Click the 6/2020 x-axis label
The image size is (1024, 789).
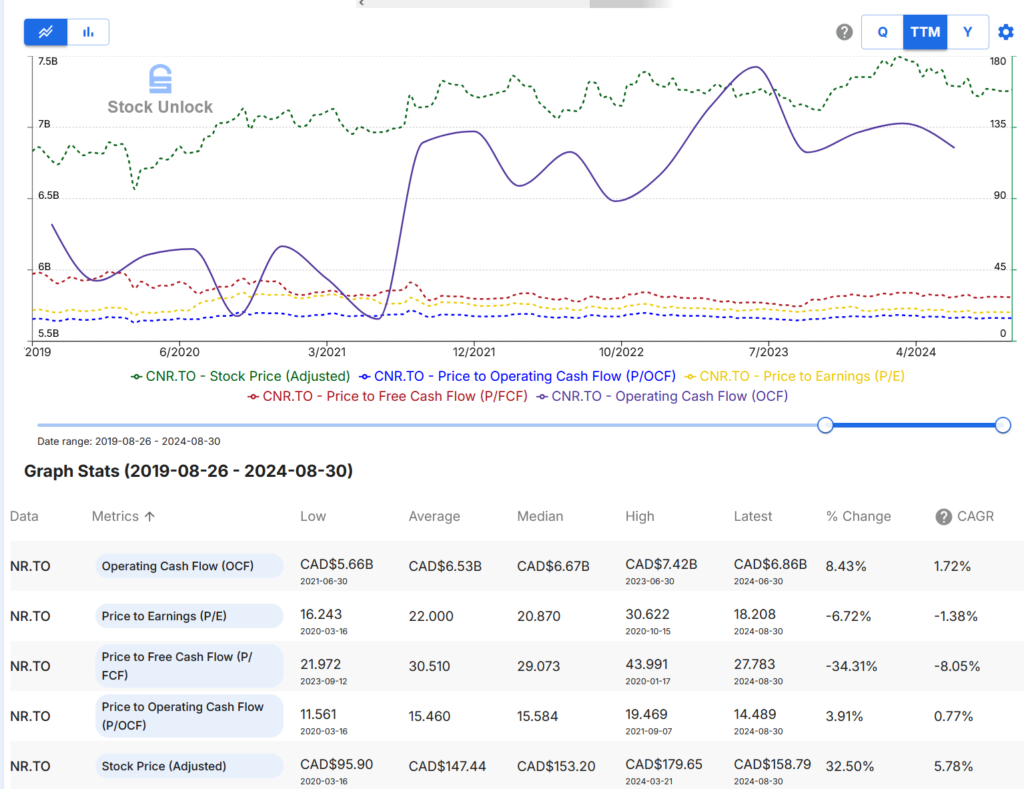click(x=179, y=352)
